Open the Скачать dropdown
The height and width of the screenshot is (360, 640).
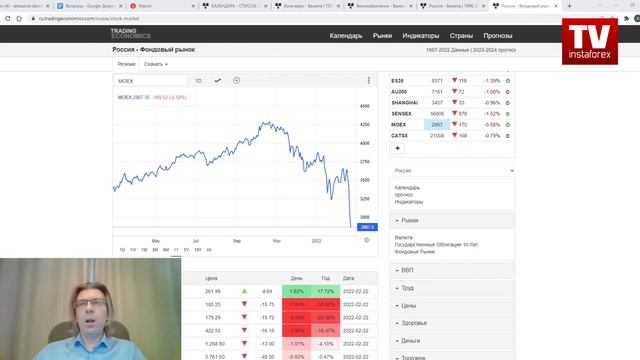pyautogui.click(x=156, y=64)
